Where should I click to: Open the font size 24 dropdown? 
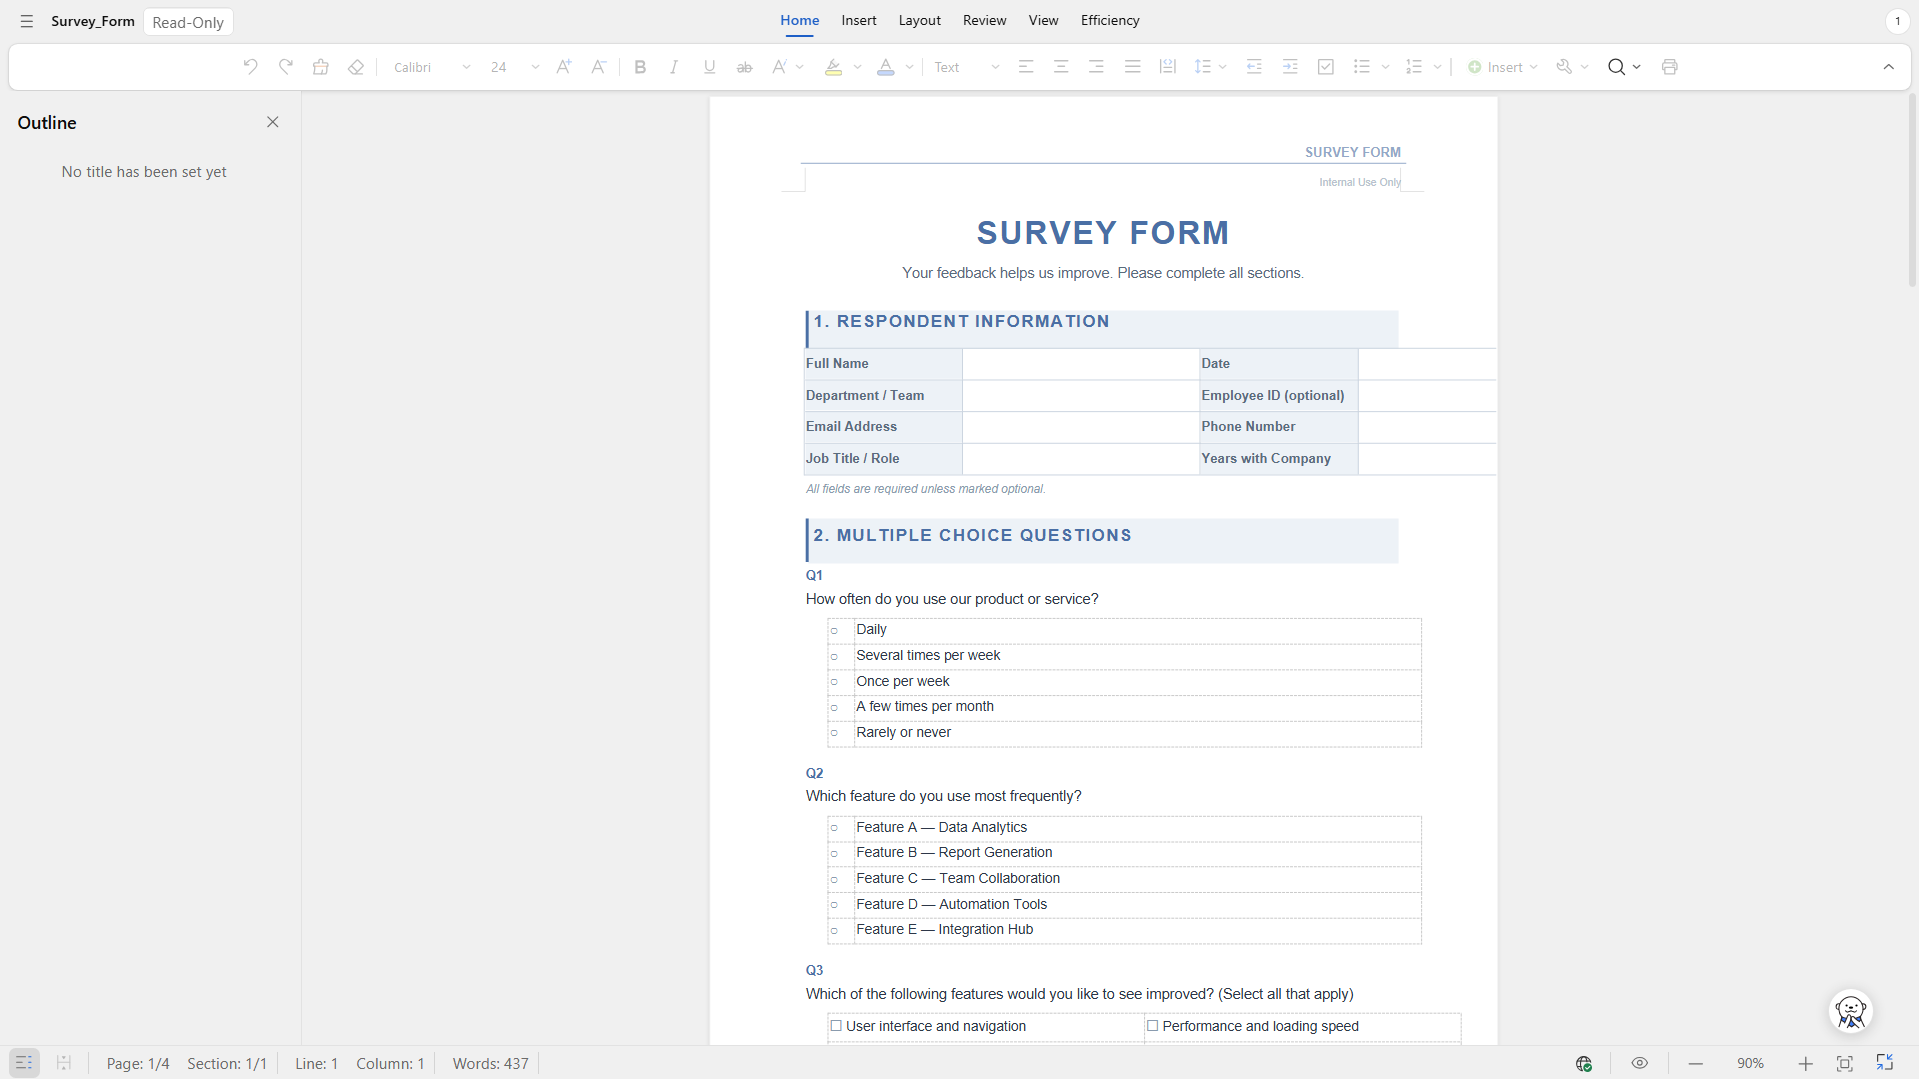coord(515,67)
